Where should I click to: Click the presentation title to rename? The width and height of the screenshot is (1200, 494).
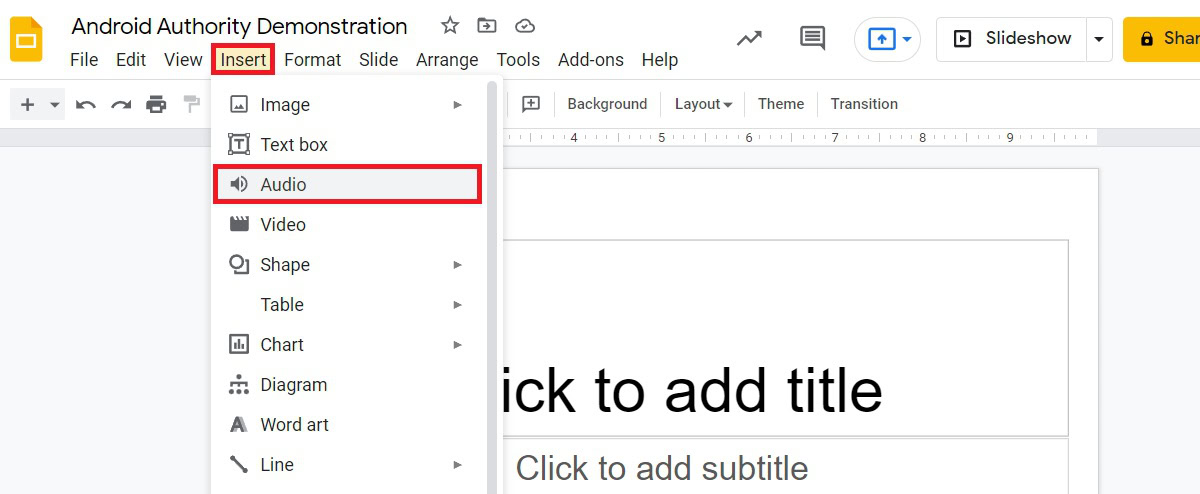[x=239, y=26]
